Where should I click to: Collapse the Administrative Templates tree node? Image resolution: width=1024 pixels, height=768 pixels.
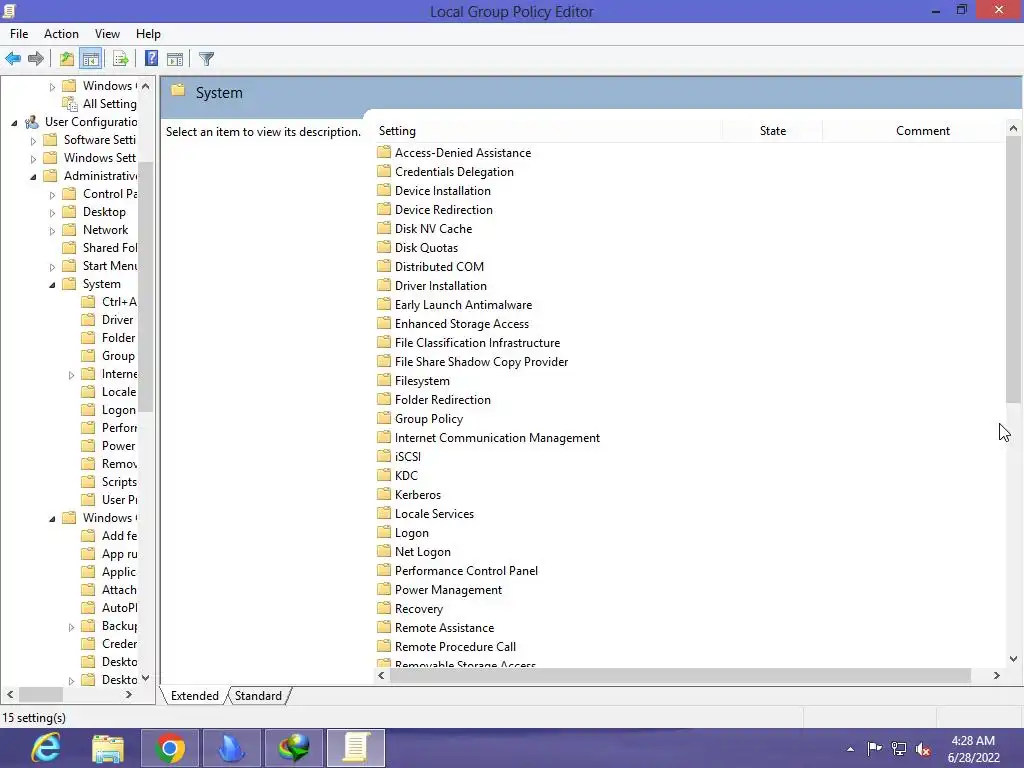[33, 177]
